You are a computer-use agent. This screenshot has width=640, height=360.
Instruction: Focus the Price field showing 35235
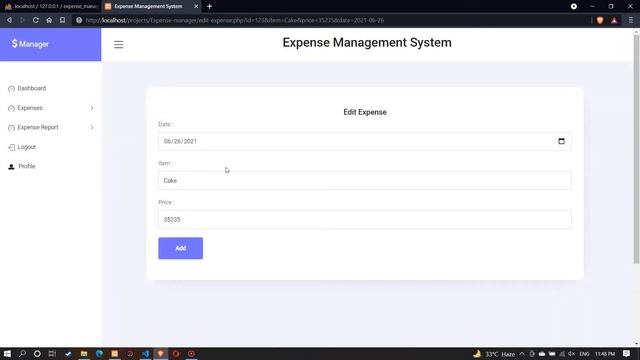(365, 220)
